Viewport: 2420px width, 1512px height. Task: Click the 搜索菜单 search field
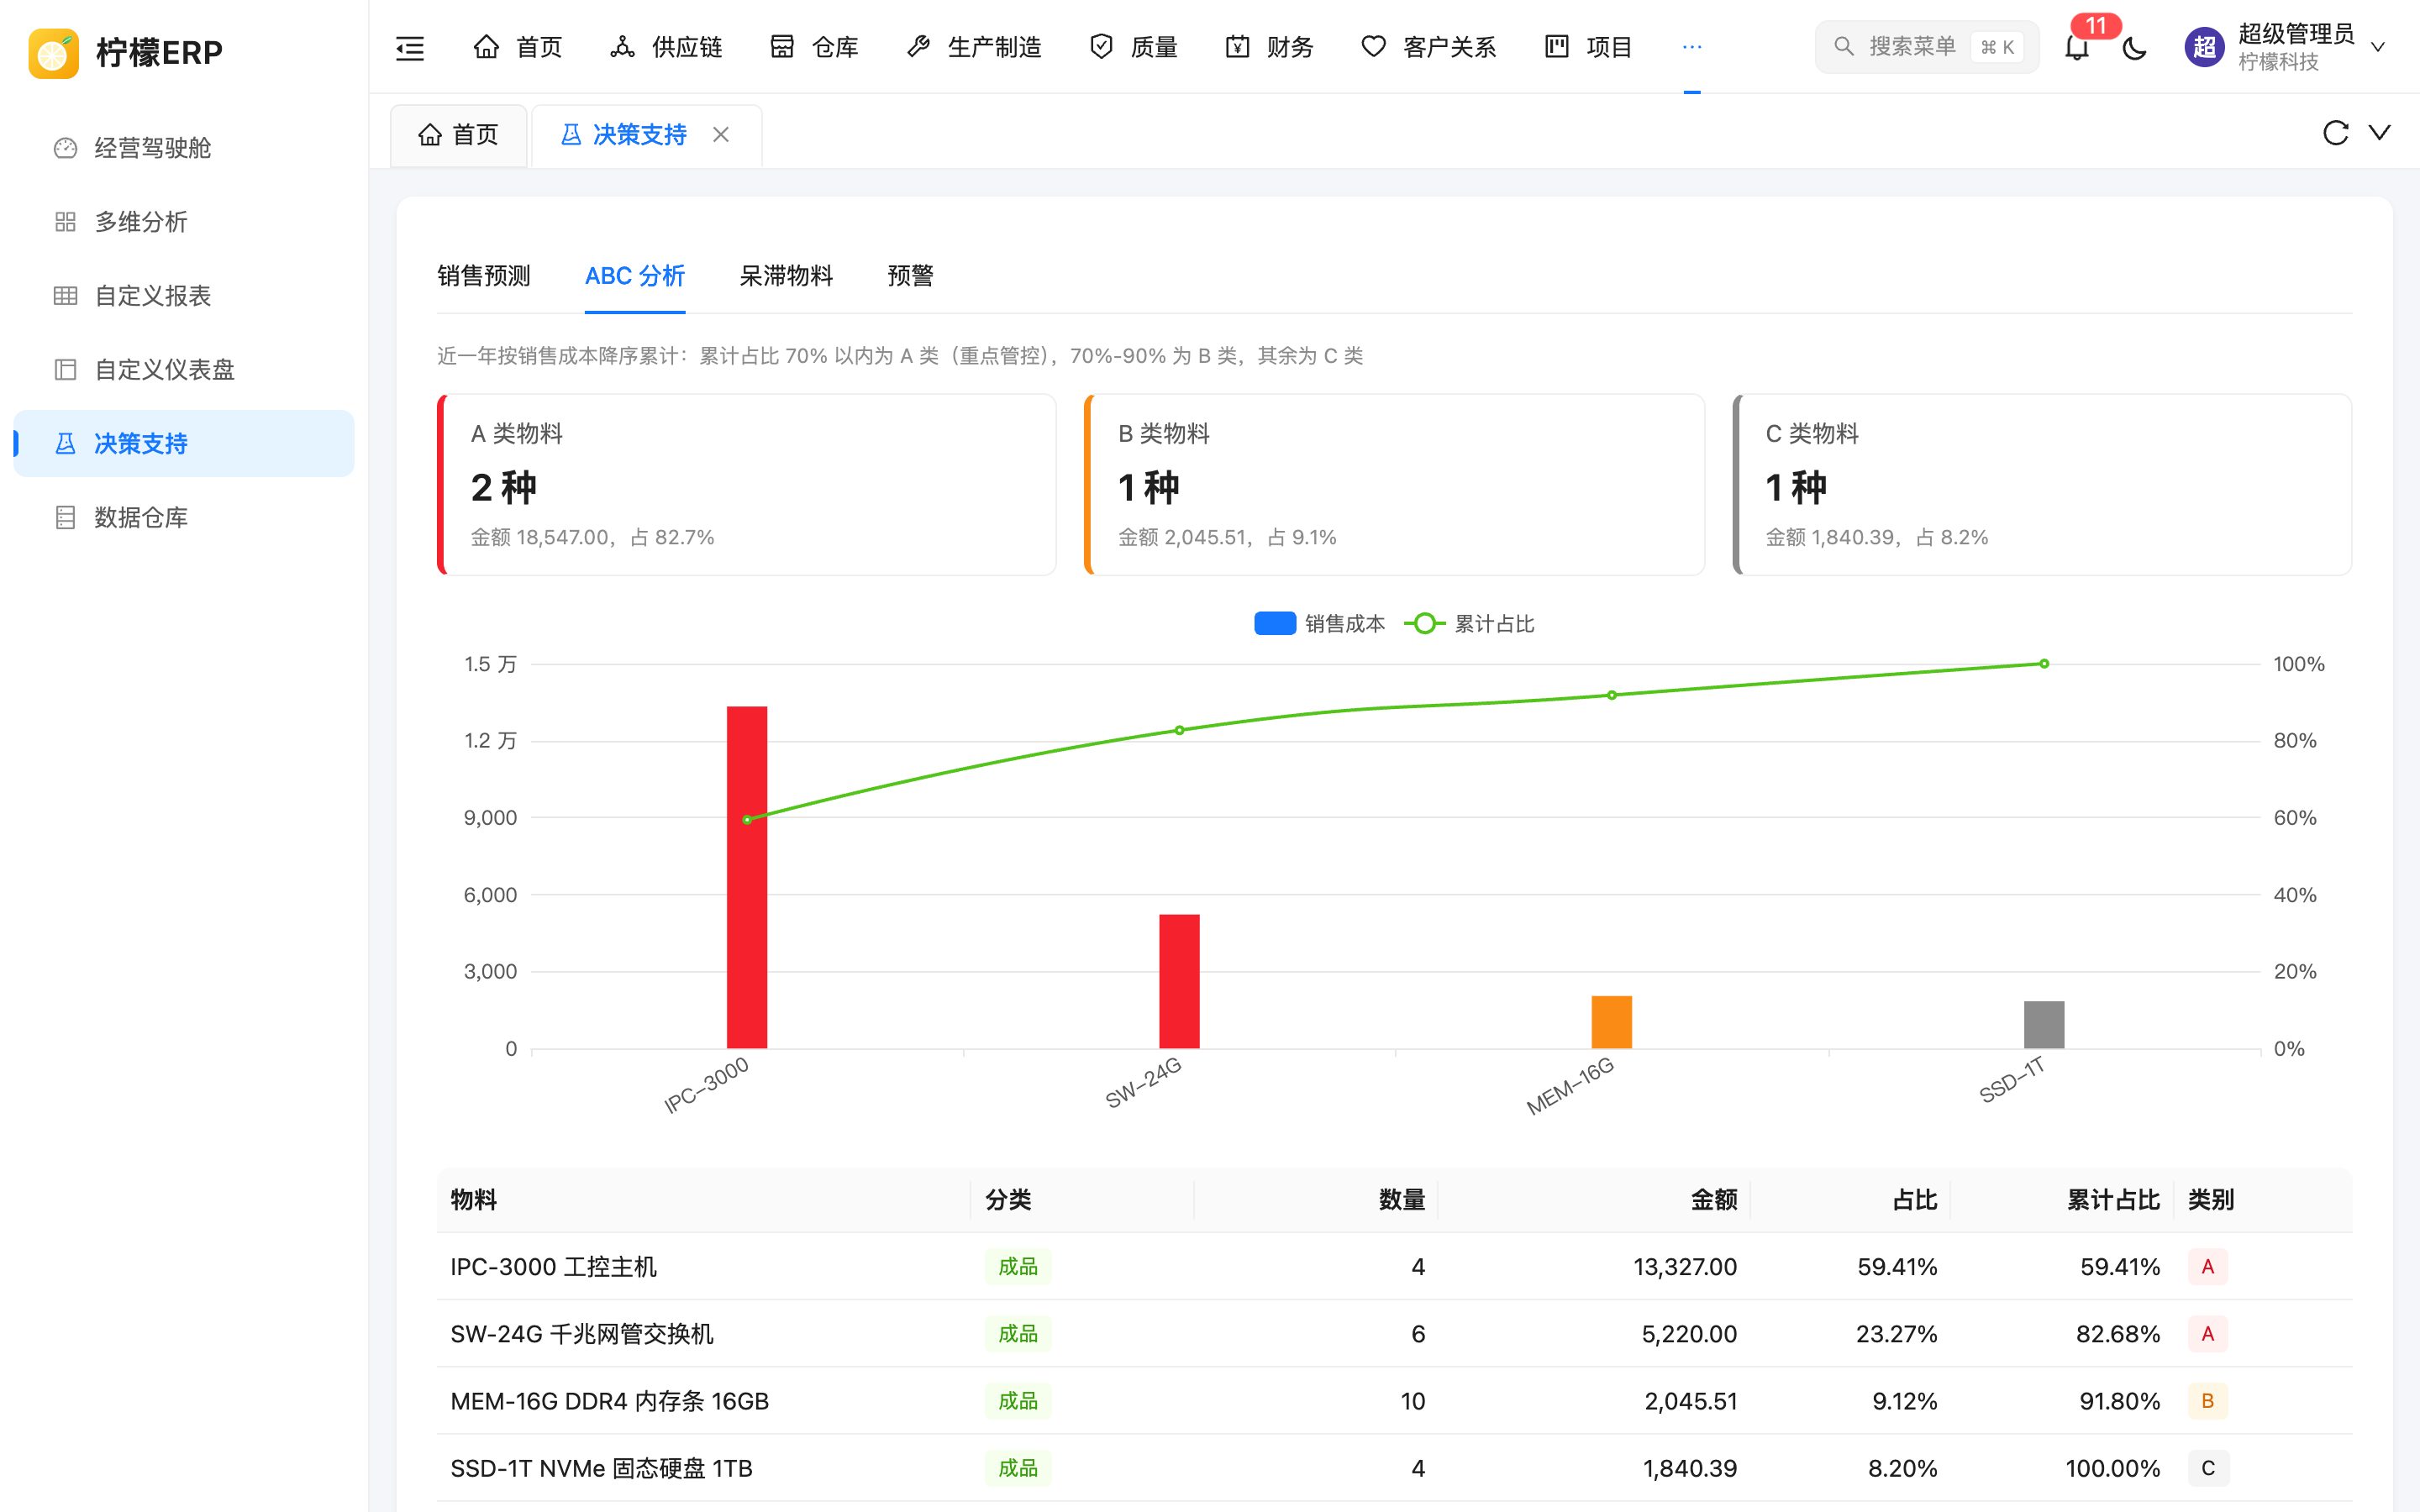[1926, 47]
